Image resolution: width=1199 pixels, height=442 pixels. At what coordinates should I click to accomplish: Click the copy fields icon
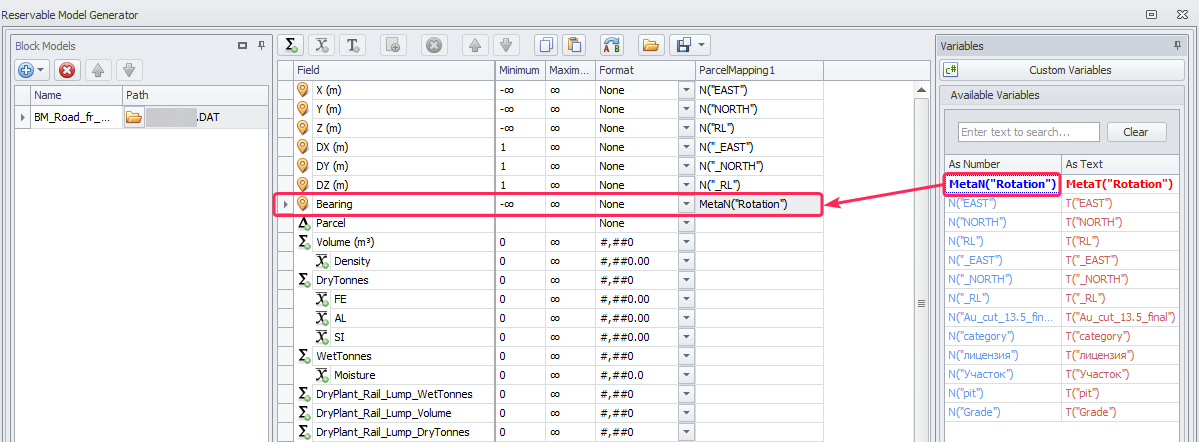pyautogui.click(x=545, y=45)
